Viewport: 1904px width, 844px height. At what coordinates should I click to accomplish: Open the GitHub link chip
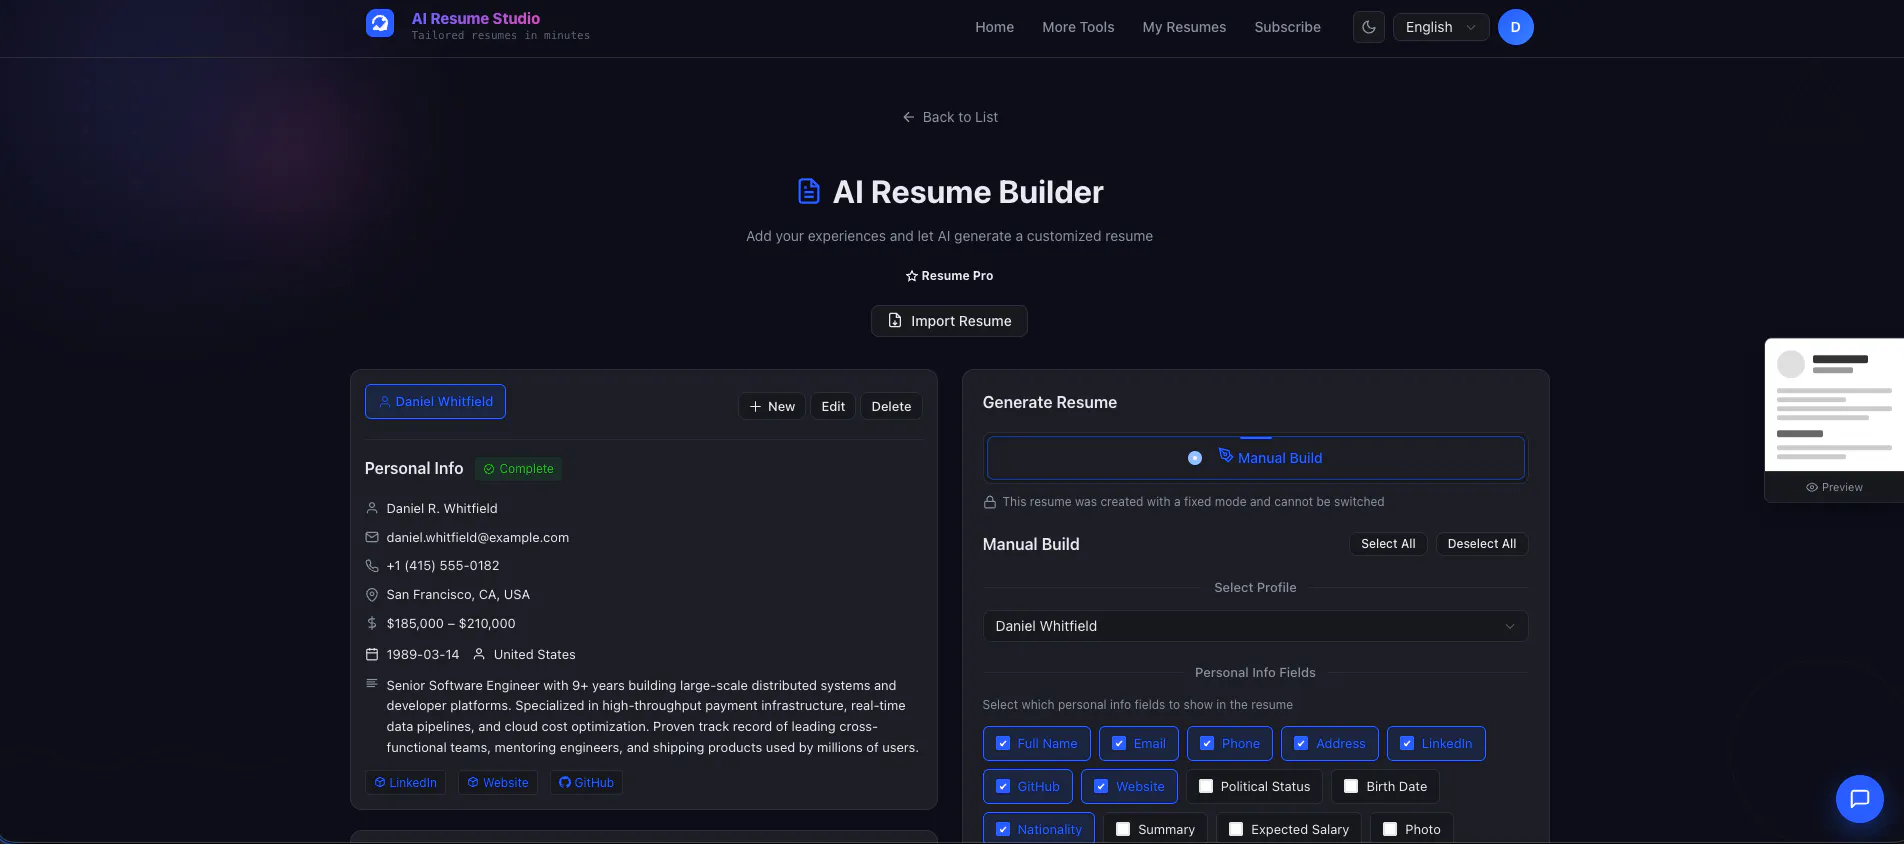(x=586, y=783)
